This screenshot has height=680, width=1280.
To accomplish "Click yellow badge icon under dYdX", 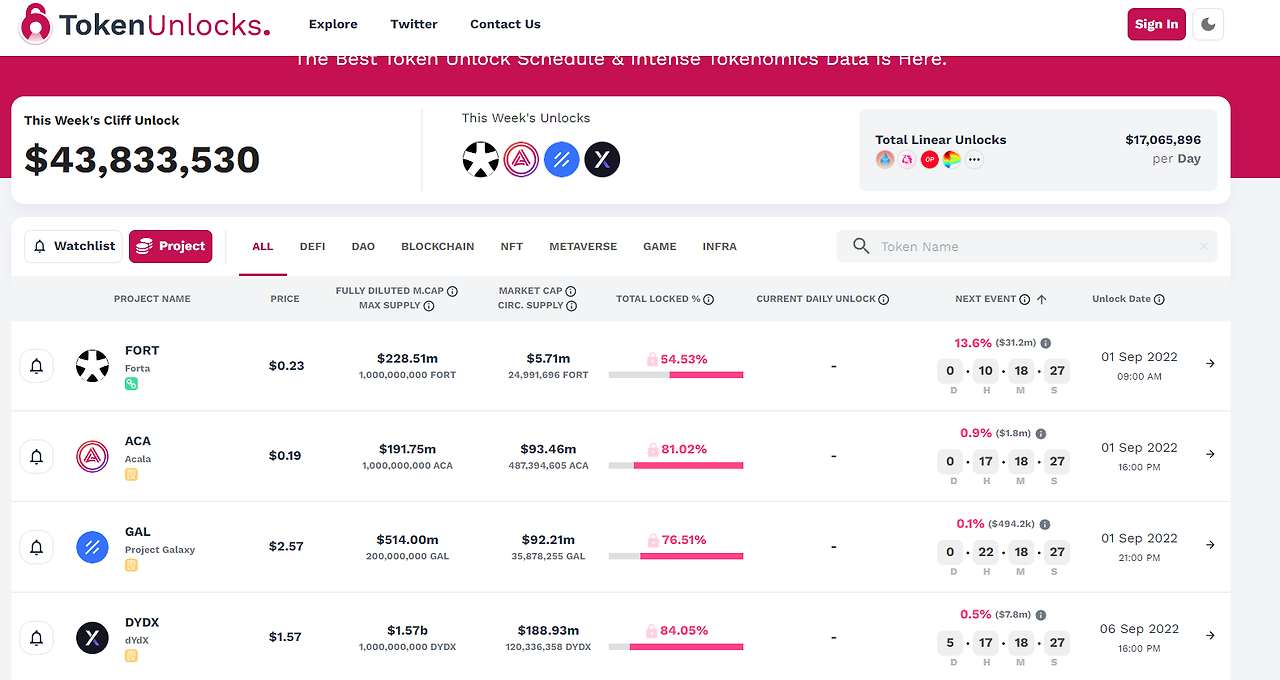I will tap(131, 656).
